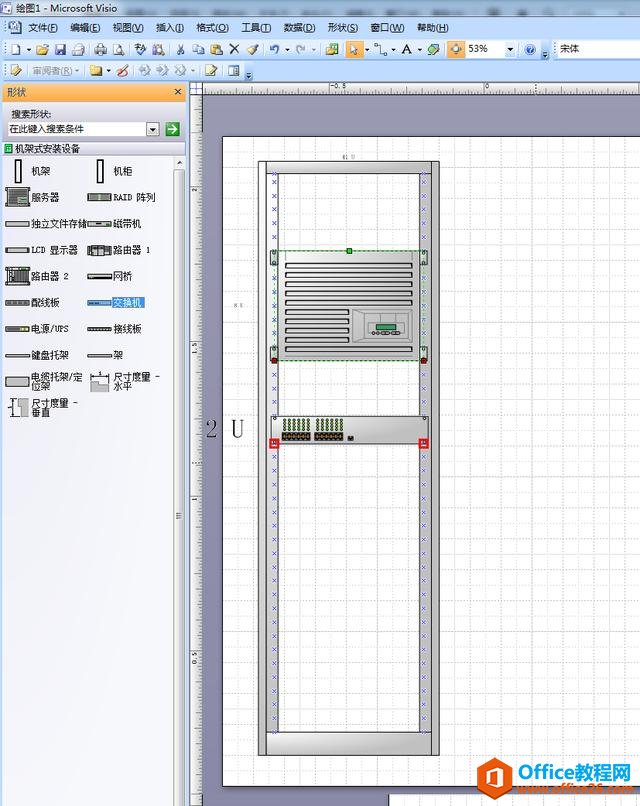Open the 文件(F) menu
This screenshot has width=640, height=806.
[42, 28]
